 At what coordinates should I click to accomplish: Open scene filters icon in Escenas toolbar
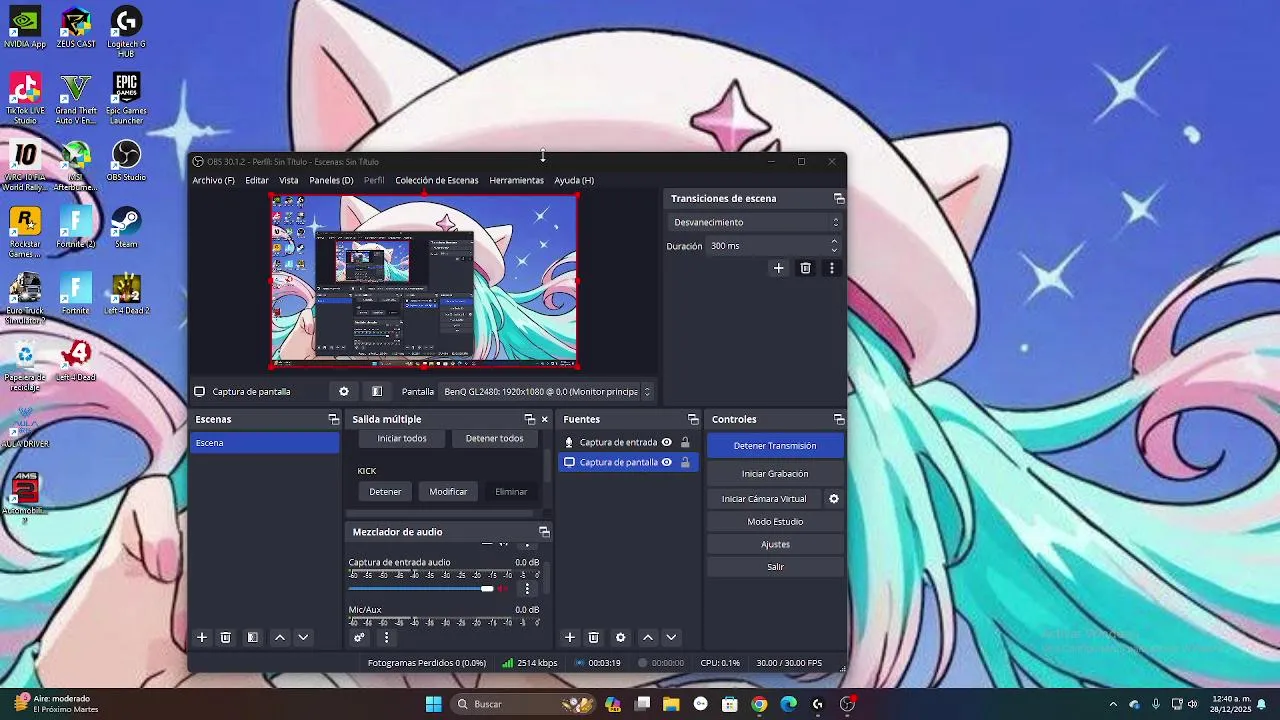tap(253, 637)
